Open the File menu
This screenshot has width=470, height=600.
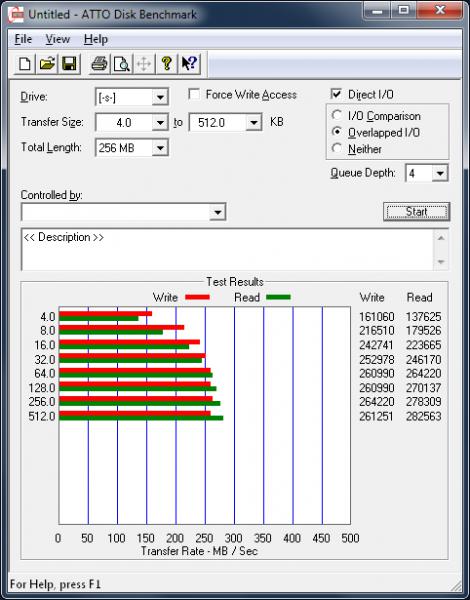pos(23,39)
